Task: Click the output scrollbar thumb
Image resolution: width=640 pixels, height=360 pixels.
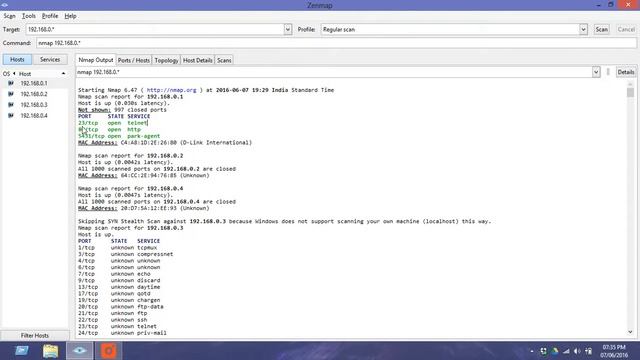Action: (x=631, y=92)
